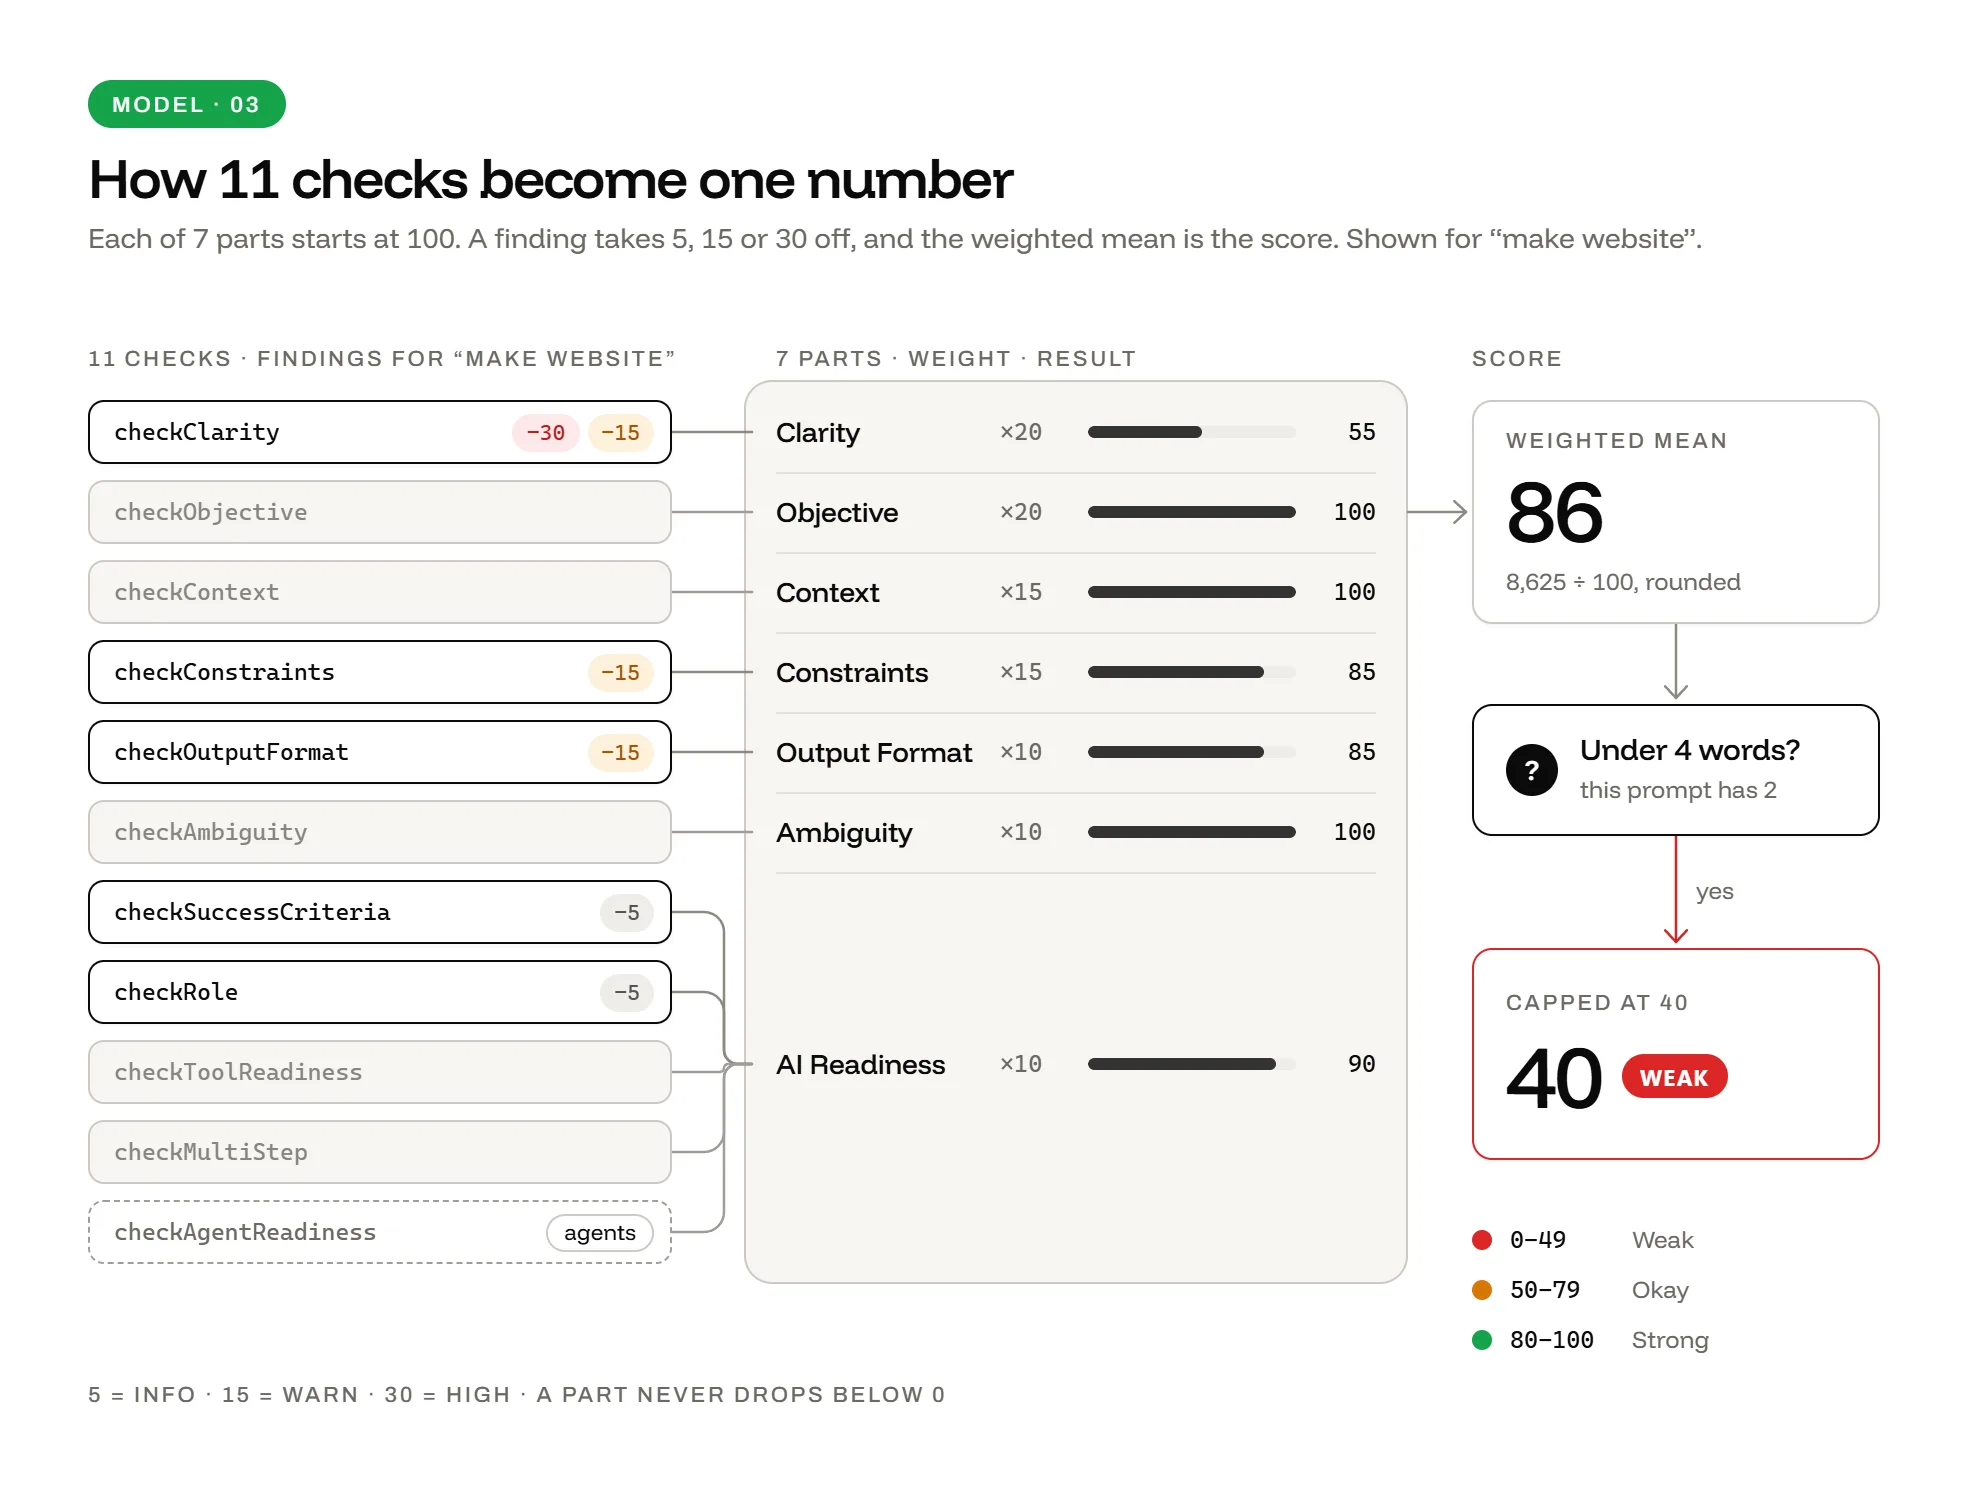Select the checkClarity card
The image size is (1968, 1504).
pos(380,432)
